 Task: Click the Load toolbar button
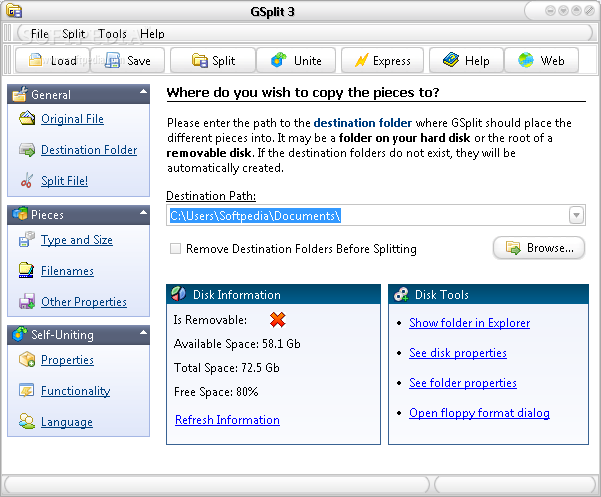pos(53,61)
